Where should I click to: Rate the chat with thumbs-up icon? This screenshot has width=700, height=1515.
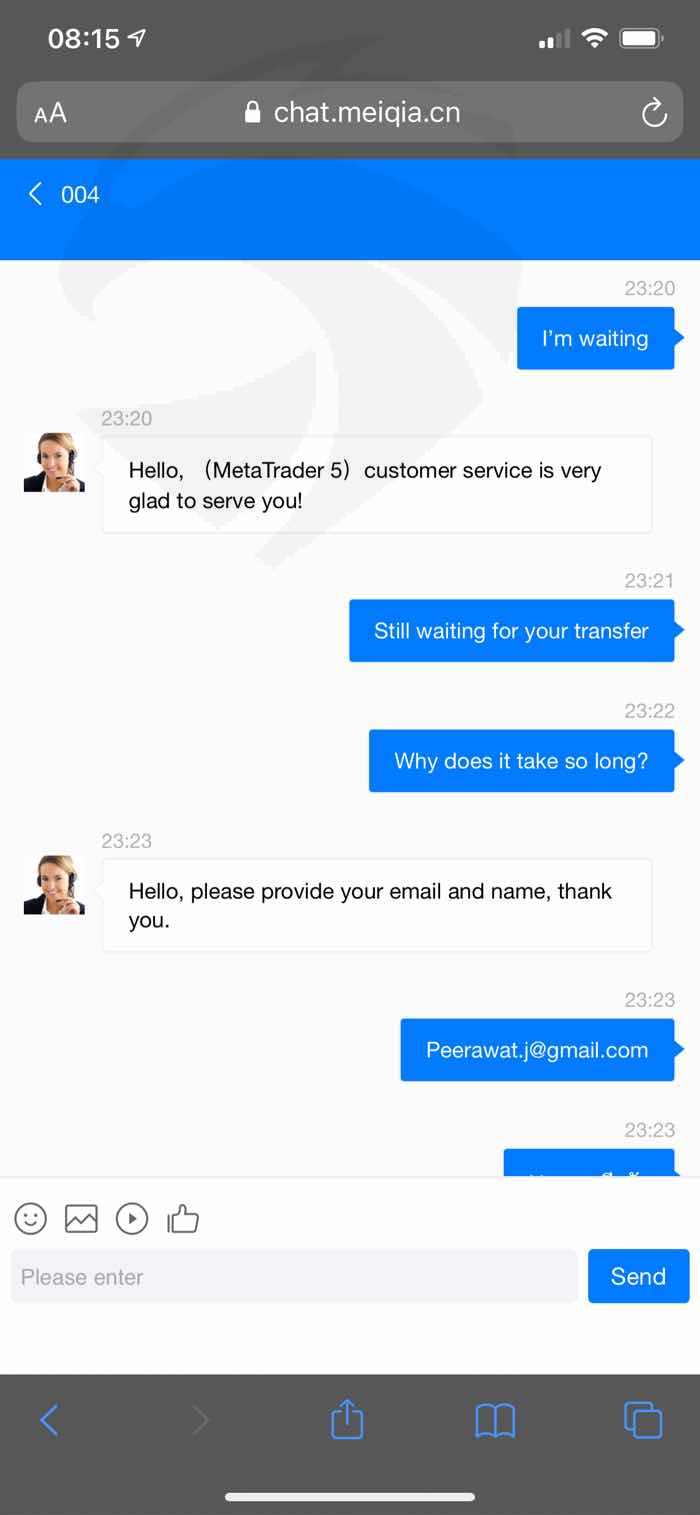183,1218
